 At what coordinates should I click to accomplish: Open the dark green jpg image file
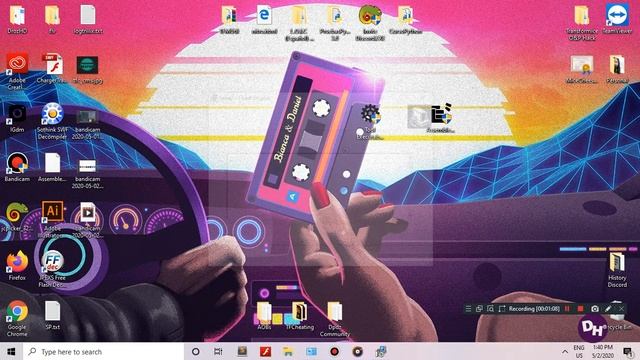click(87, 69)
